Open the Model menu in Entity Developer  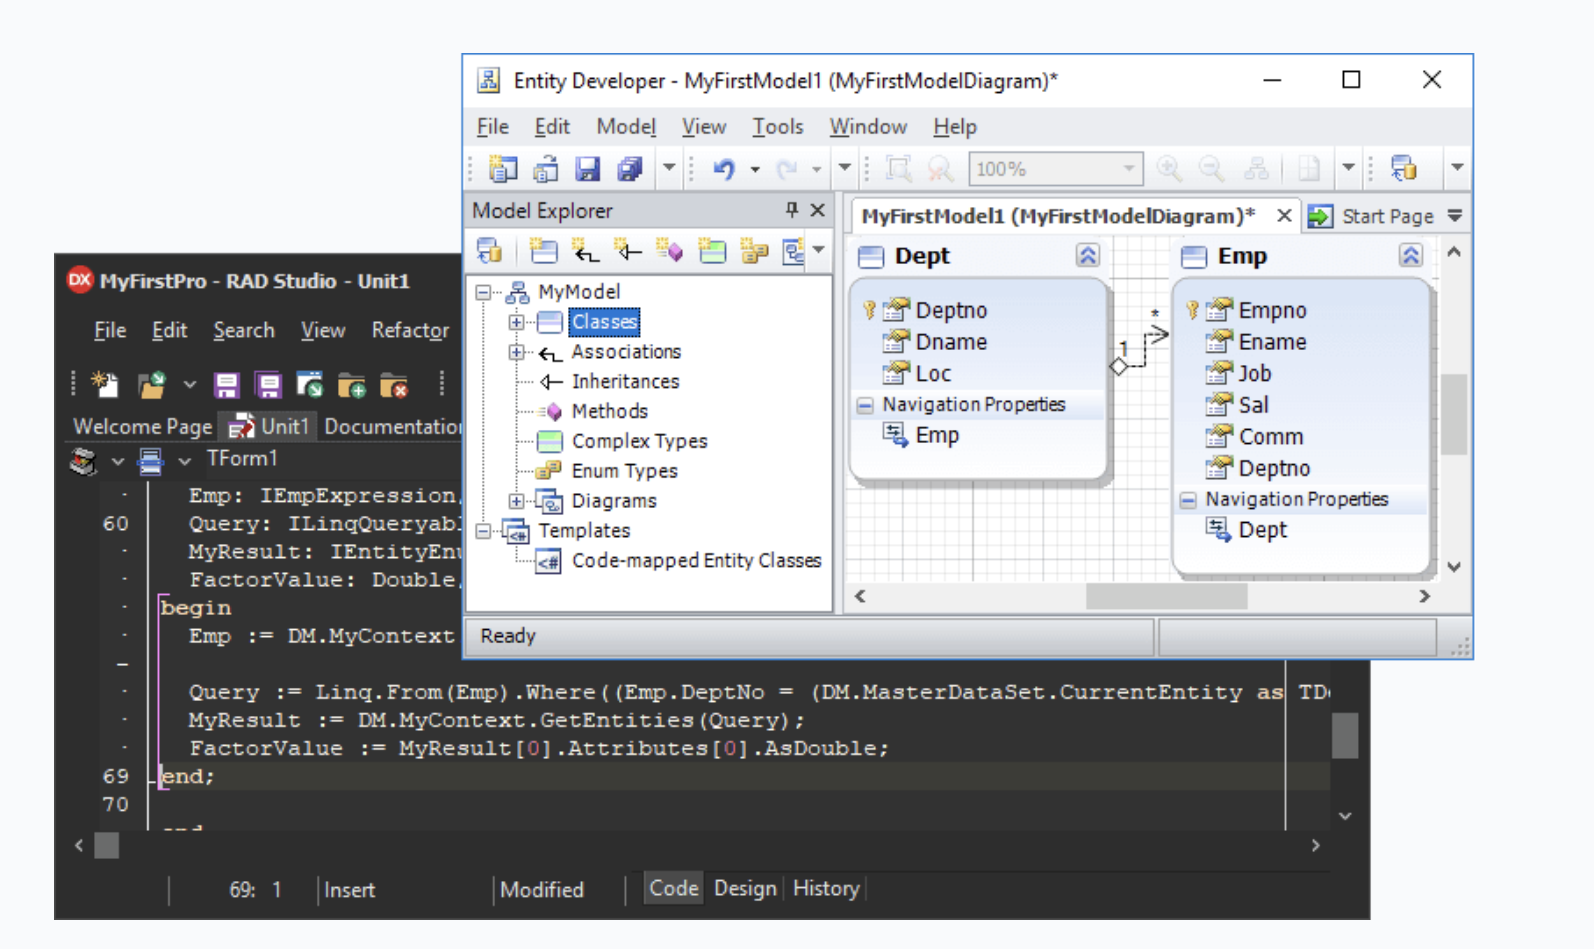626,127
